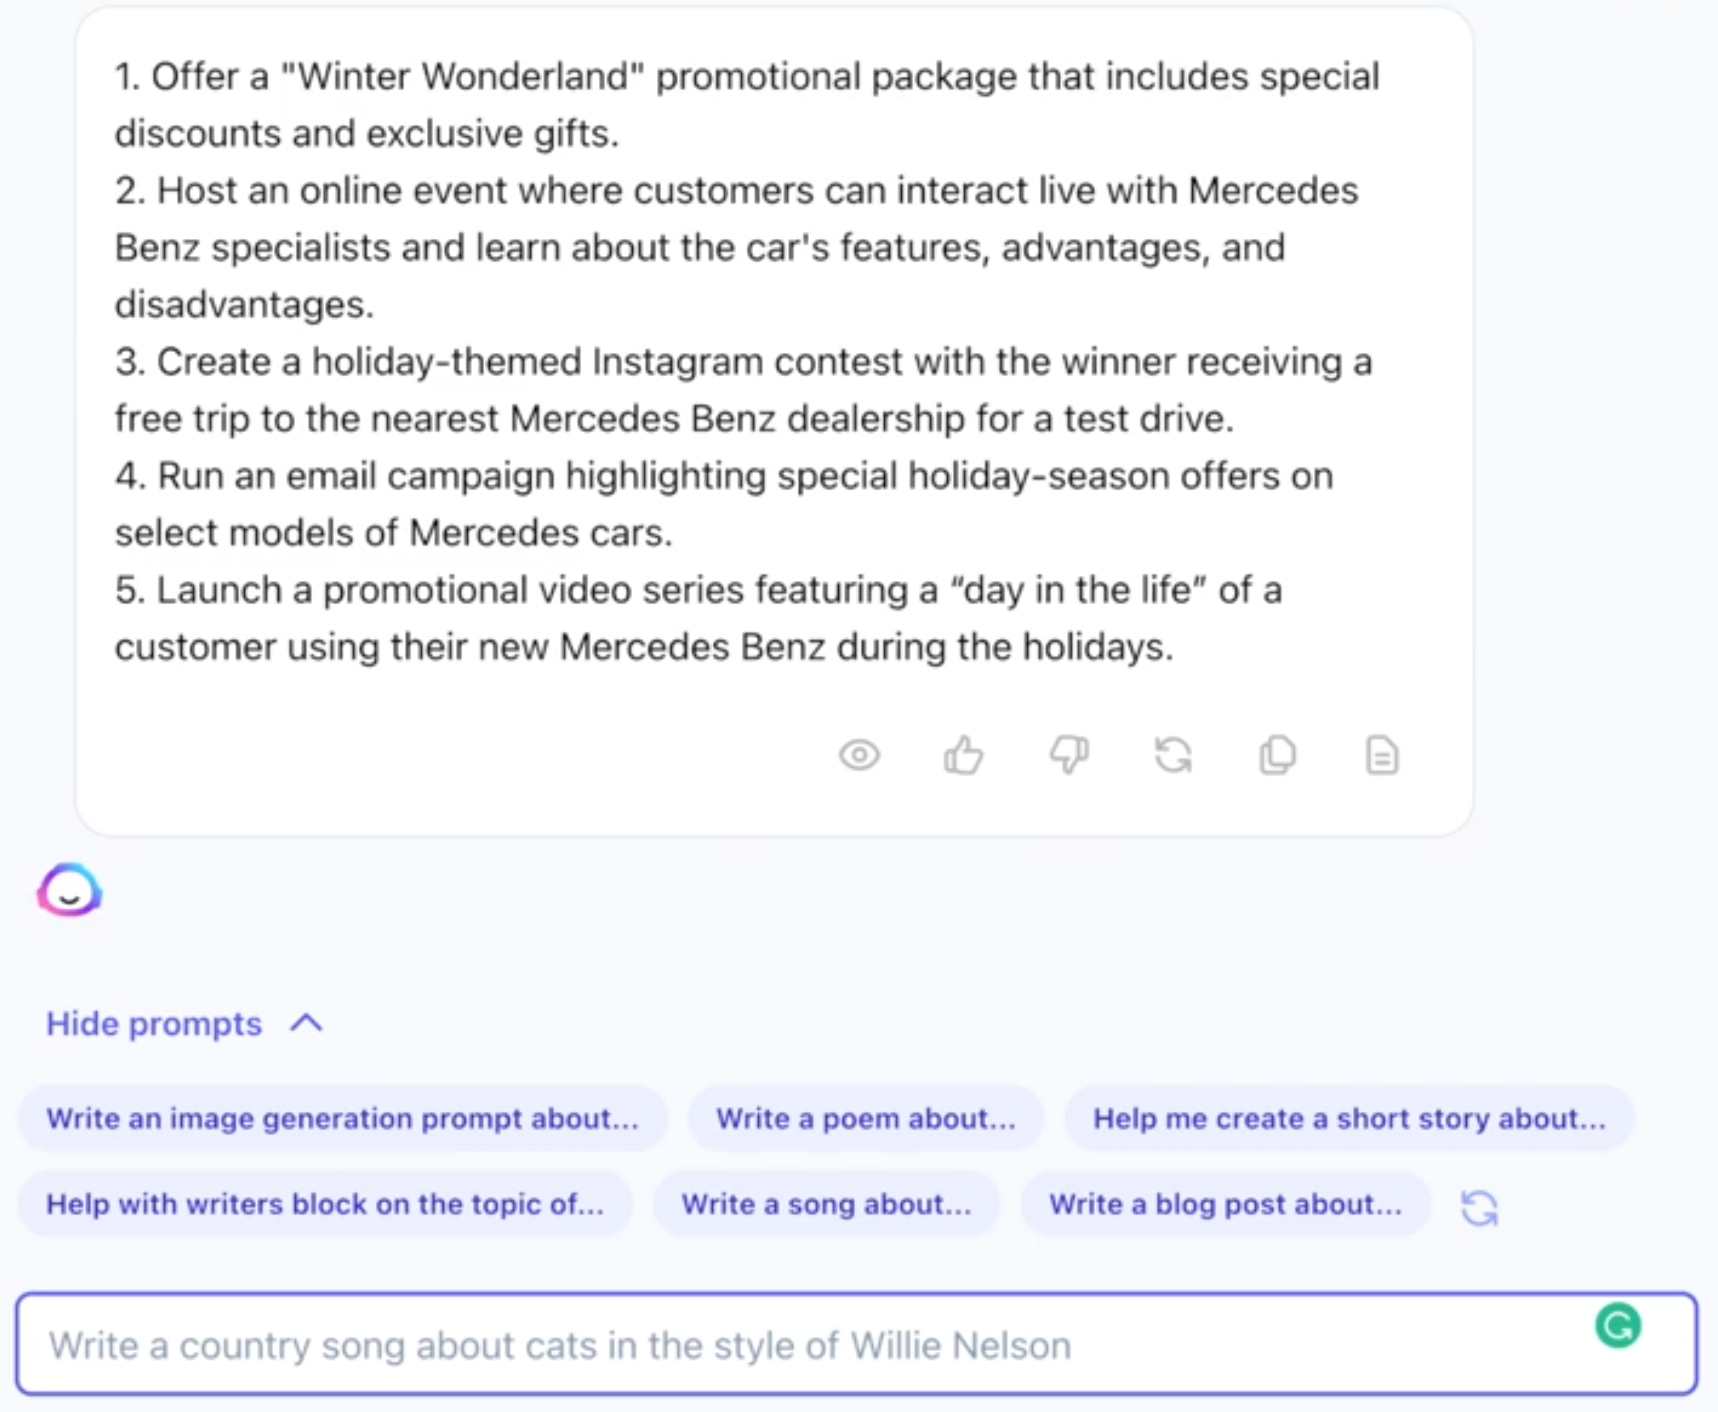Open the Grammarly icon in the input box
The height and width of the screenshot is (1412, 1718).
[1618, 1326]
